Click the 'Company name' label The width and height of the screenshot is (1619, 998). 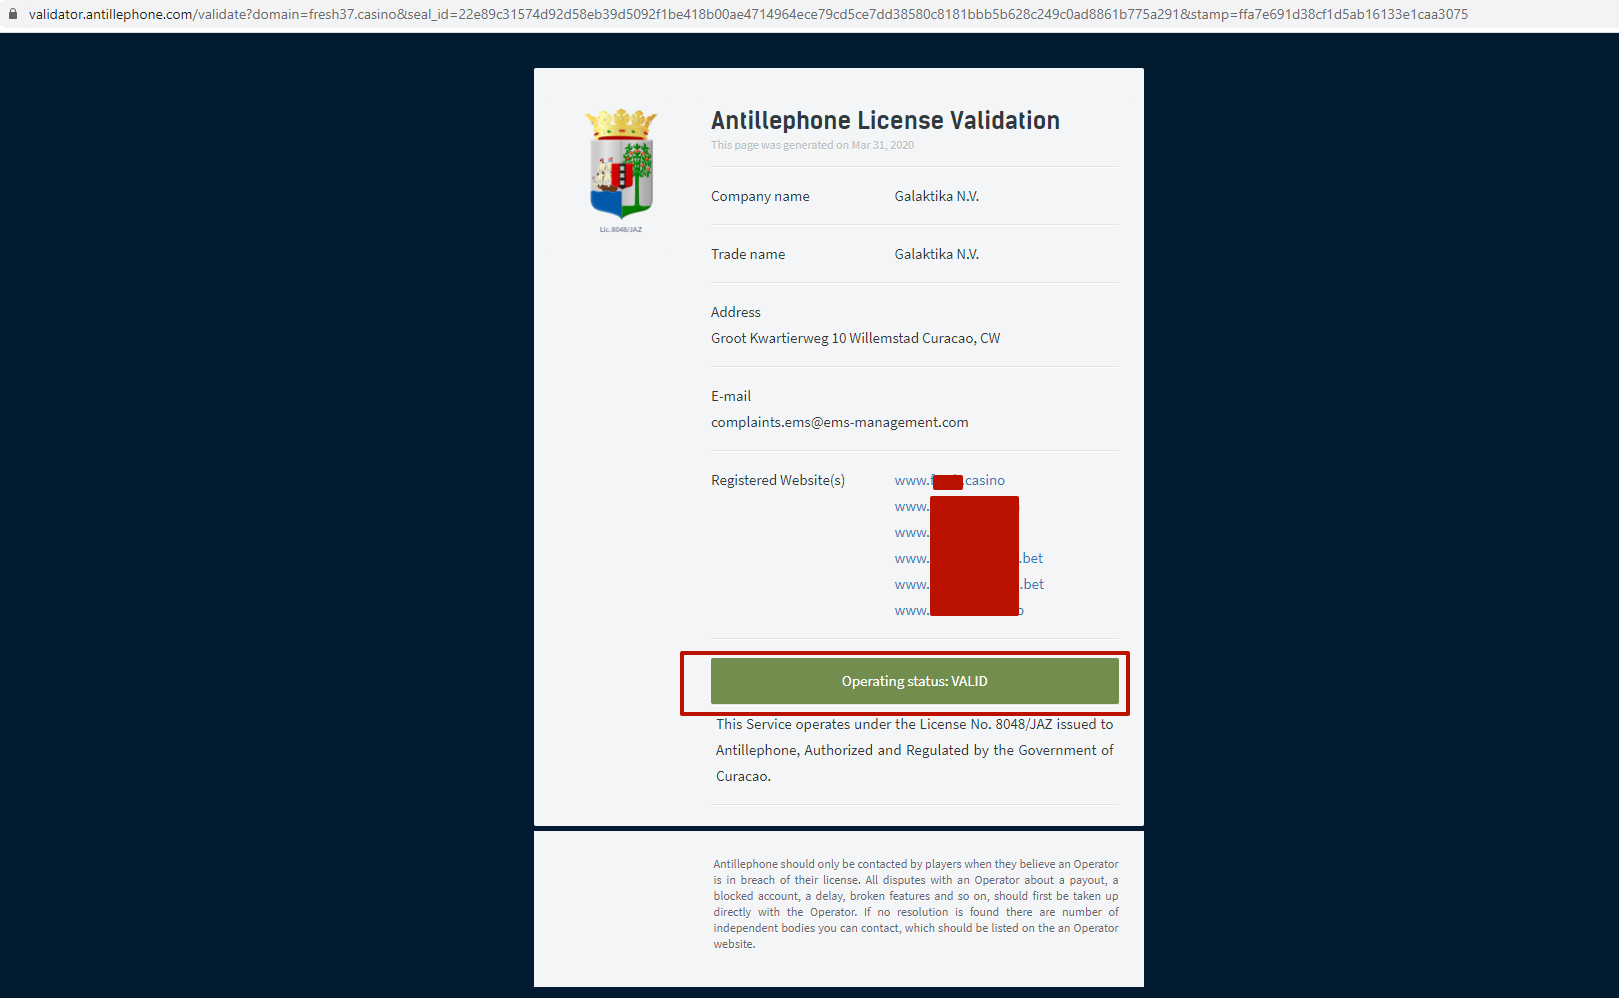pos(760,196)
